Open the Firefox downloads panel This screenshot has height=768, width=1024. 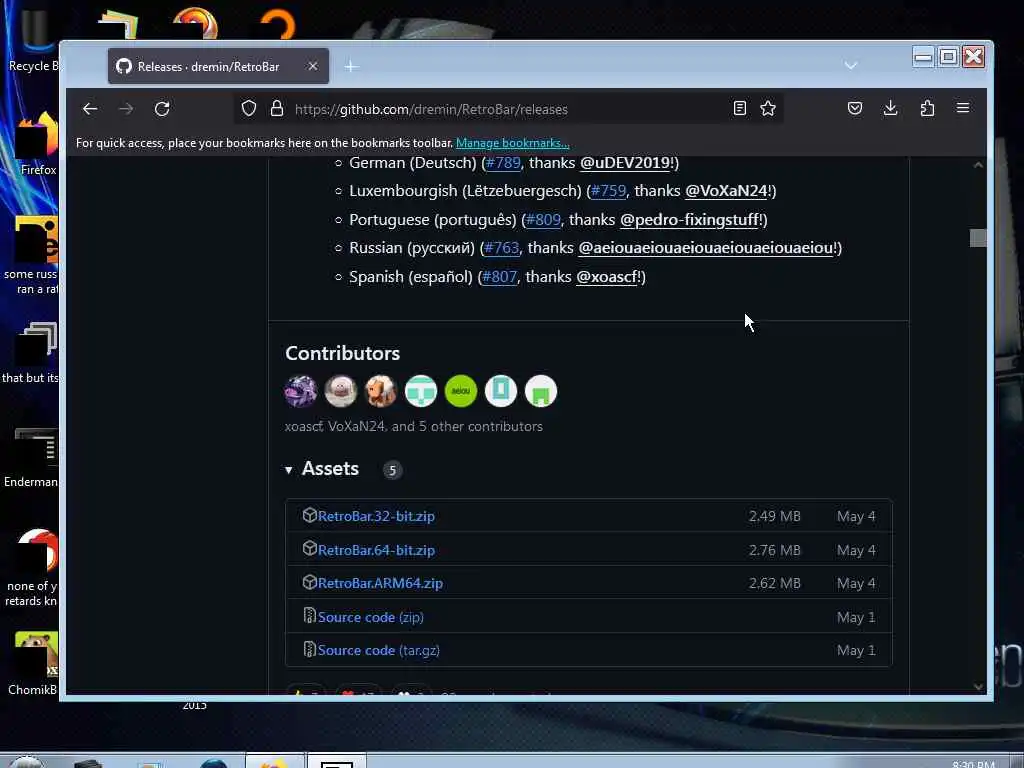coord(891,108)
